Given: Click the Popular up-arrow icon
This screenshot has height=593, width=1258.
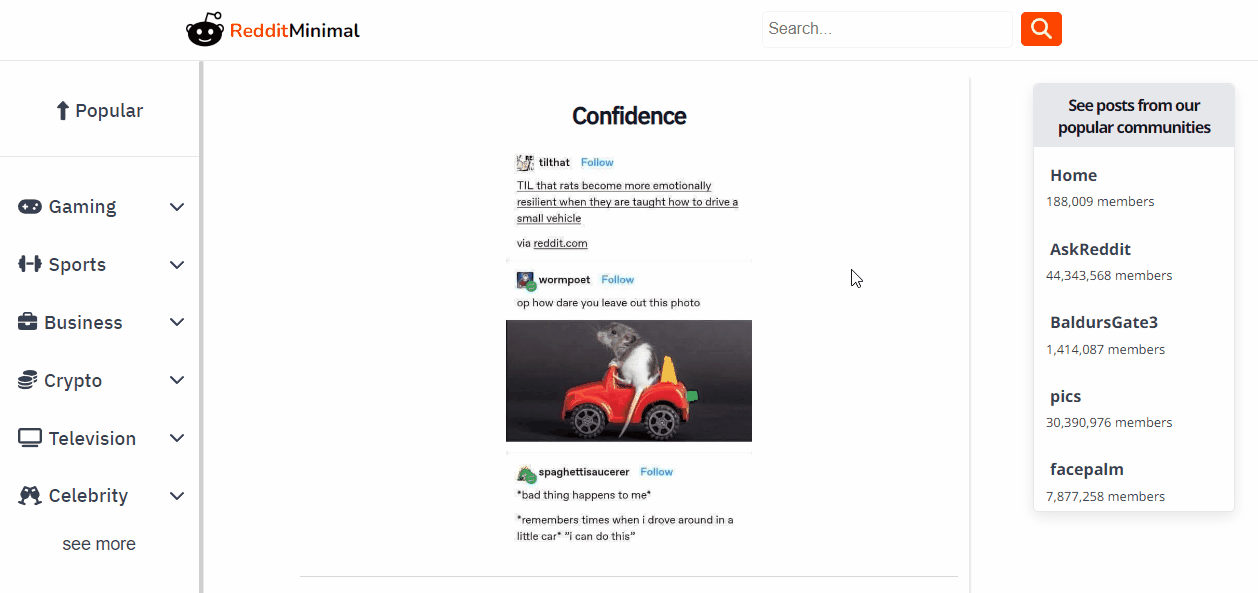Looking at the screenshot, I should point(62,111).
